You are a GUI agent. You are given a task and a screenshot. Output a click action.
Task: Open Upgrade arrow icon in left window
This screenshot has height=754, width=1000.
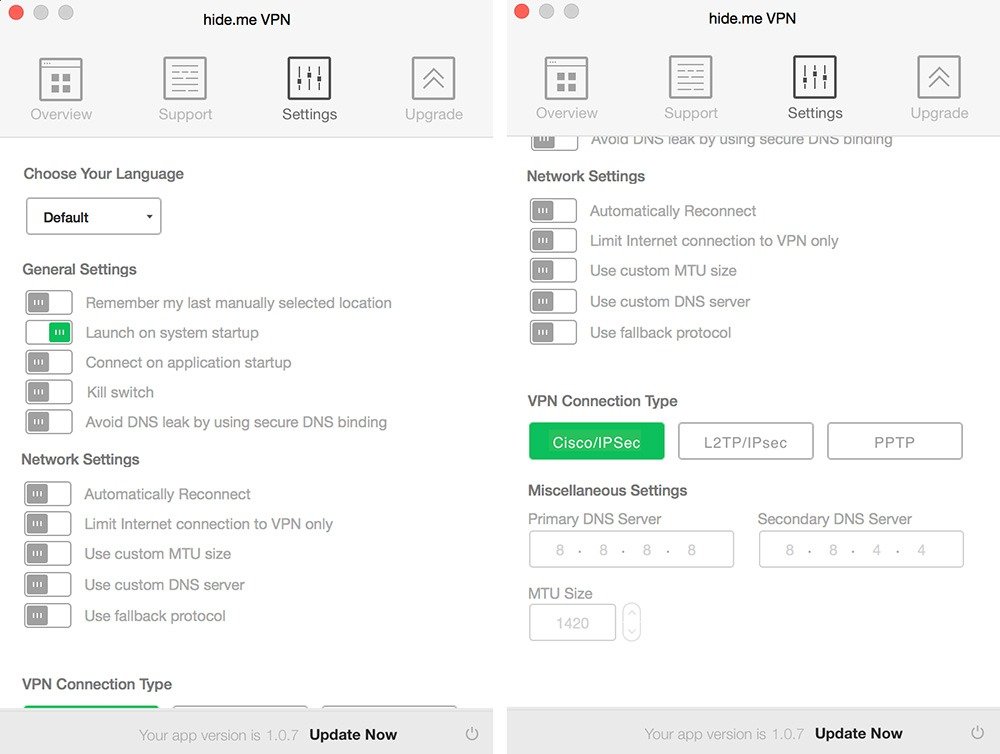click(434, 78)
